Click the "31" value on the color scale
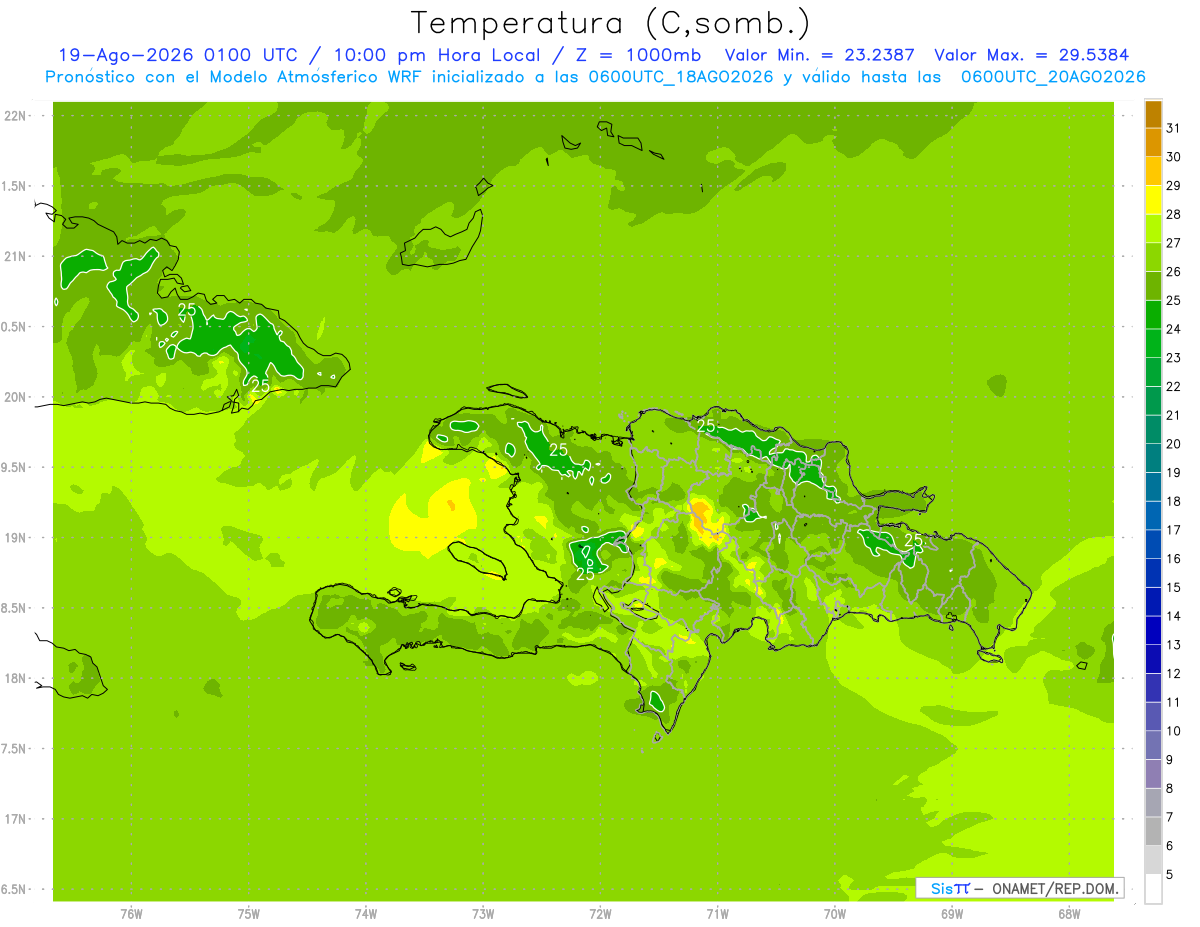Viewport: 1200px width, 927px height. pyautogui.click(x=1174, y=127)
